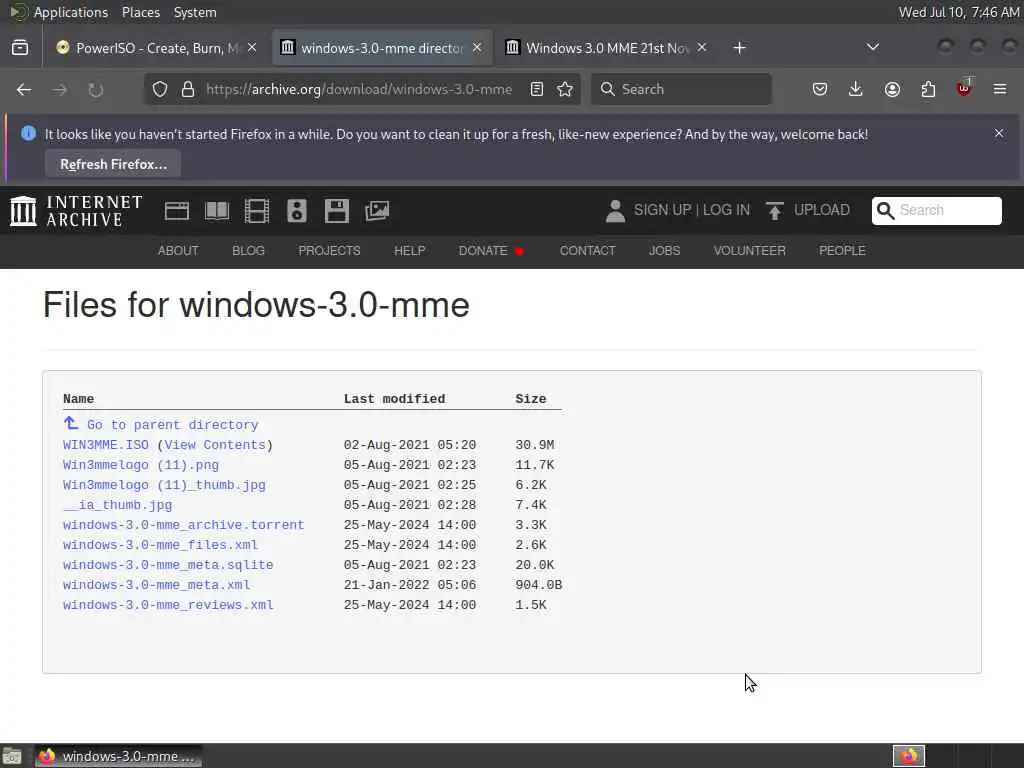
Task: Open __ia_thumb.jpg file link
Action: (x=118, y=505)
